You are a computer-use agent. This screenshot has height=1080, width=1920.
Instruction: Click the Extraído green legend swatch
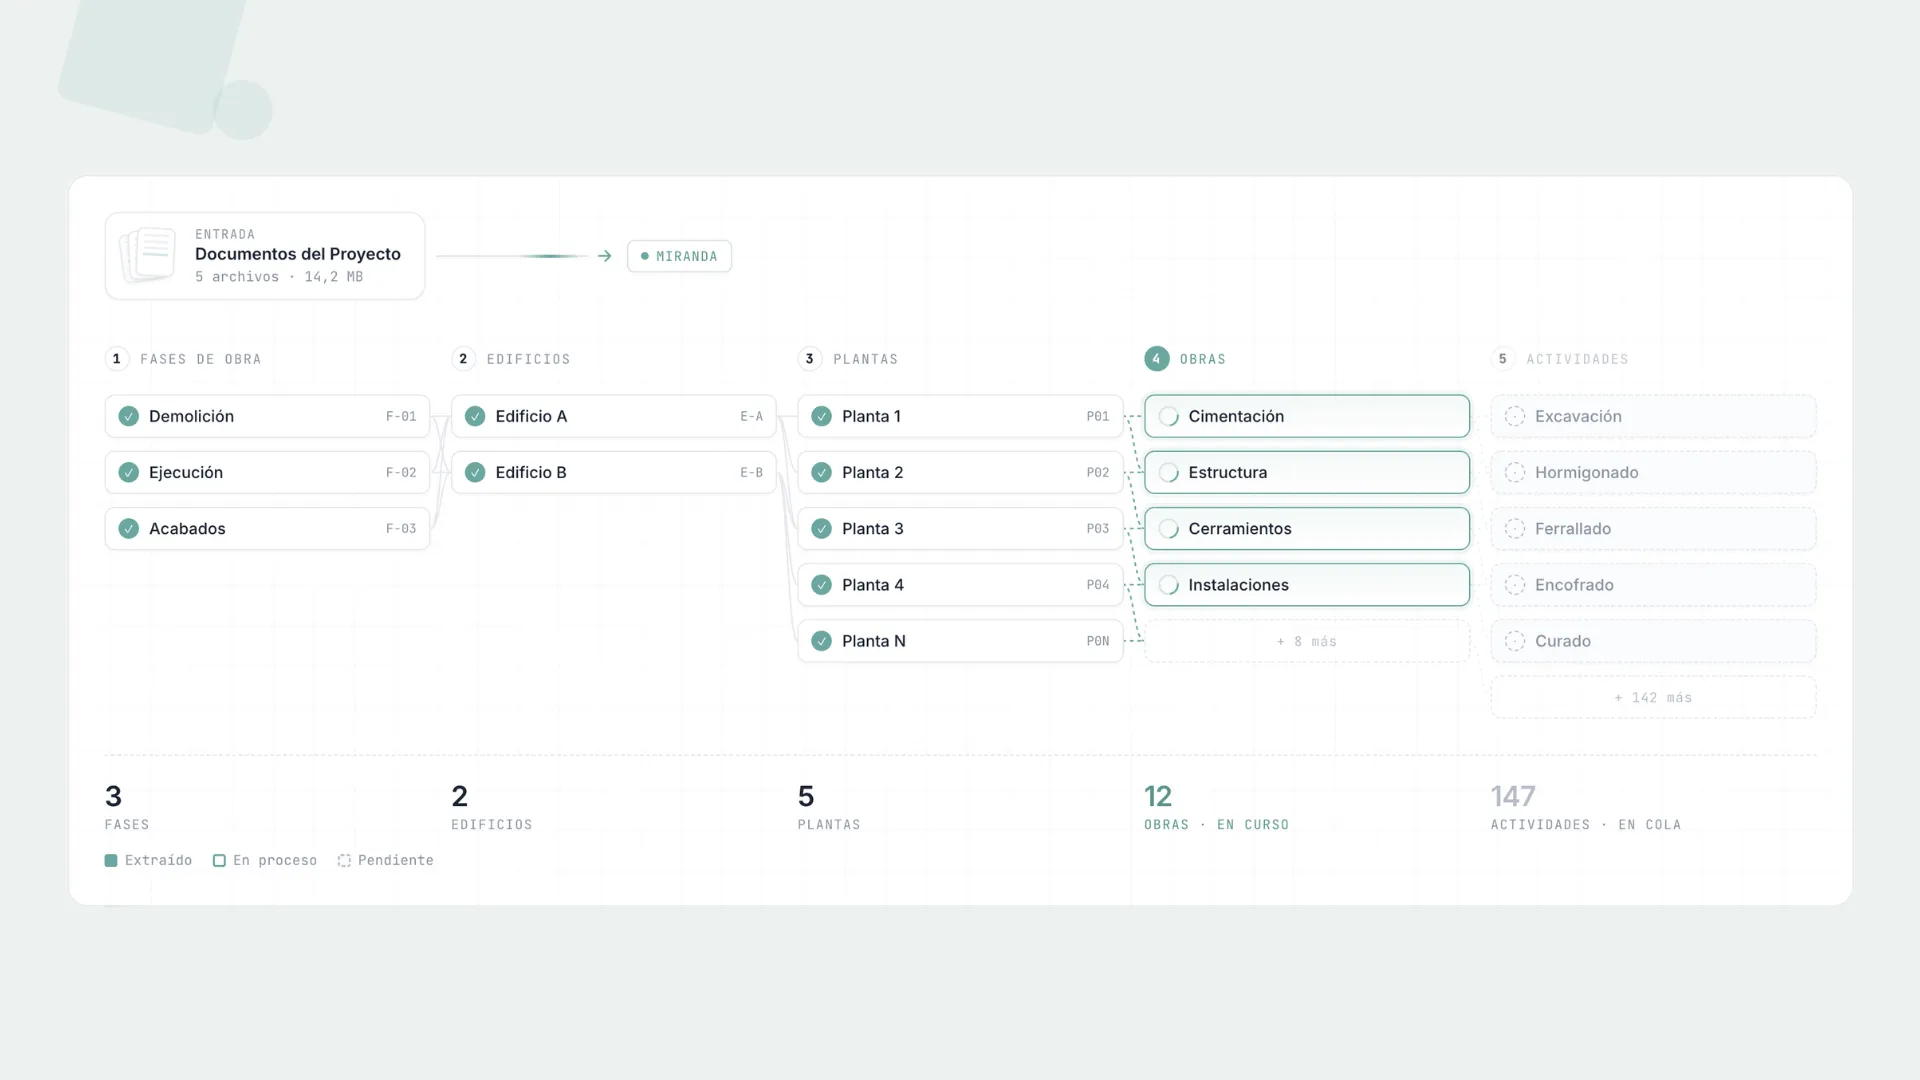pos(111,860)
